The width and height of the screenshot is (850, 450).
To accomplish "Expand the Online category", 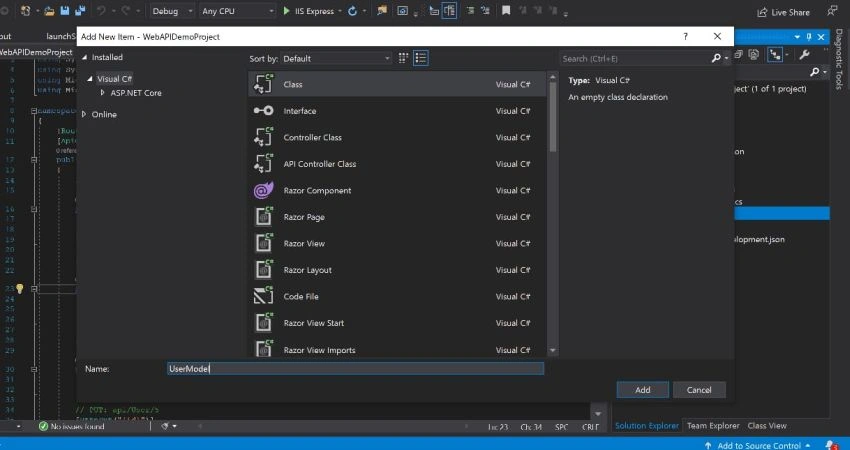I will (x=84, y=114).
